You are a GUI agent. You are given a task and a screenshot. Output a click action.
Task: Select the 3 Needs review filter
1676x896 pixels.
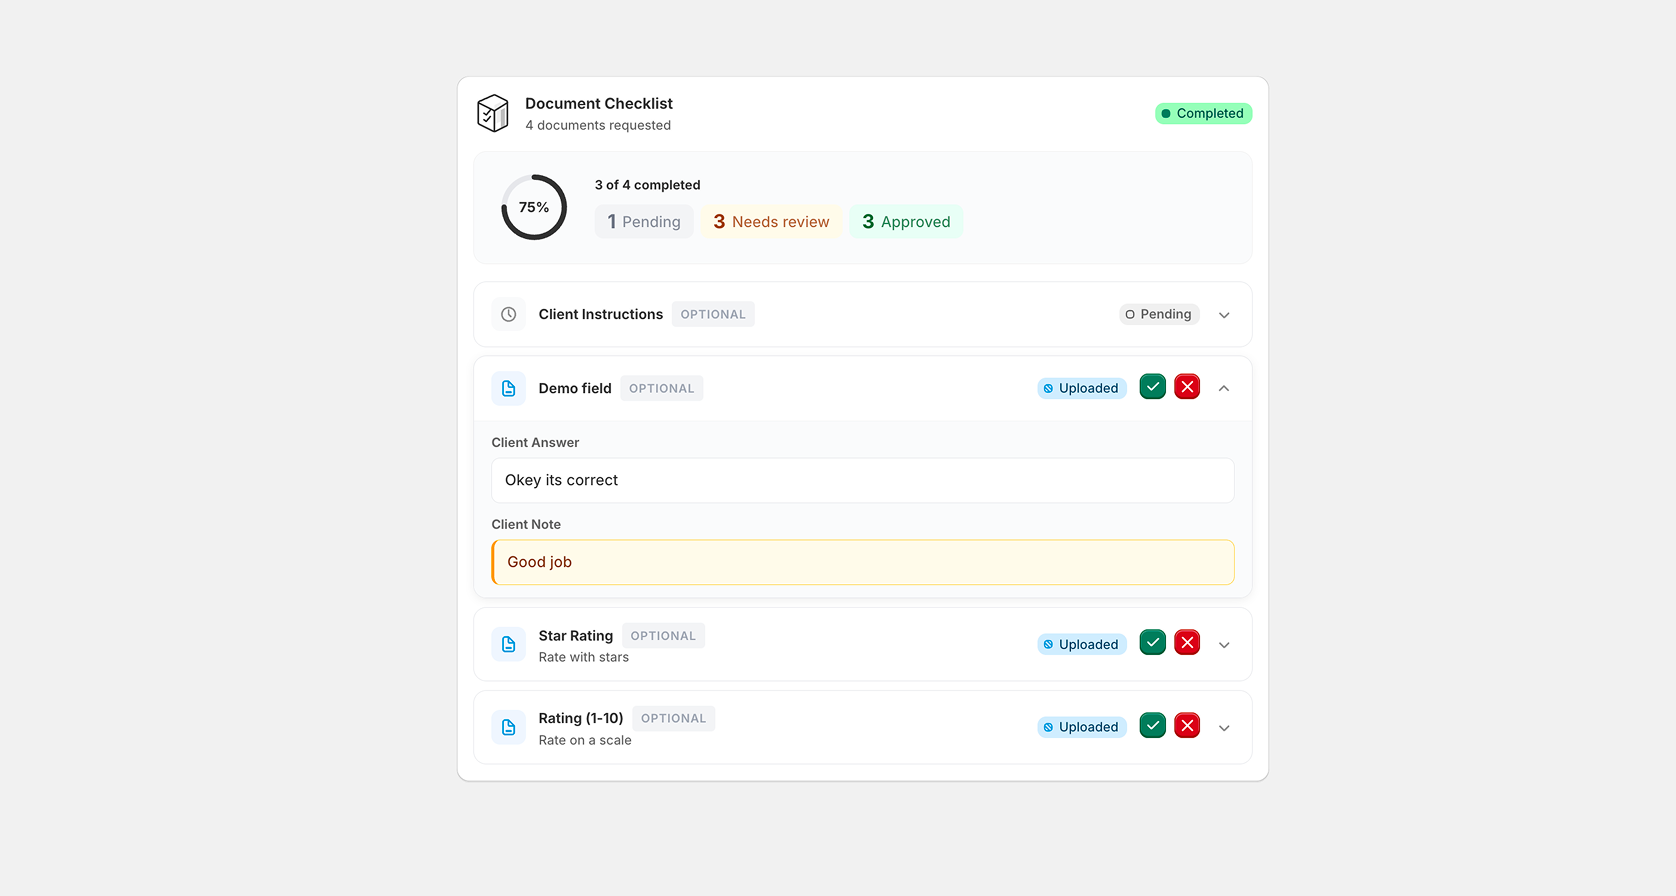pos(771,222)
